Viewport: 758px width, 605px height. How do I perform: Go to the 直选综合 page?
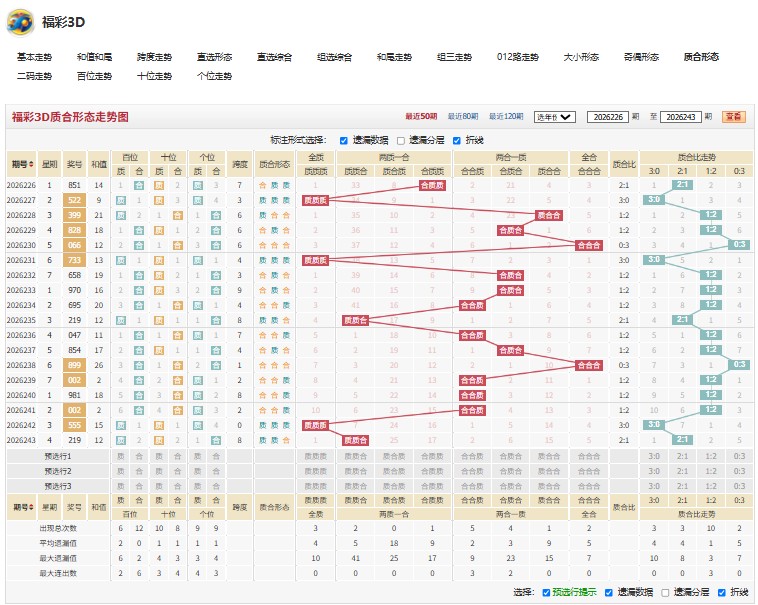(x=274, y=57)
